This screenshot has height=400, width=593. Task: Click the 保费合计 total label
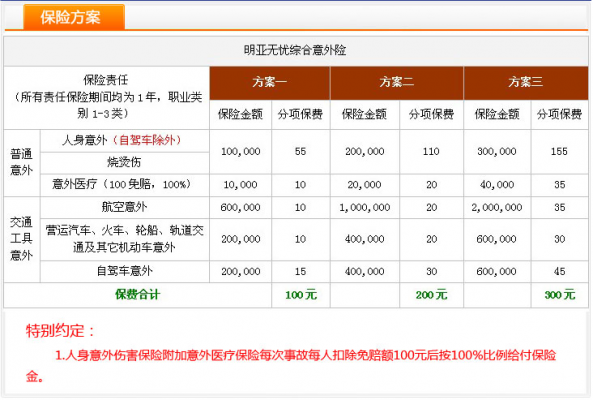coord(138,295)
